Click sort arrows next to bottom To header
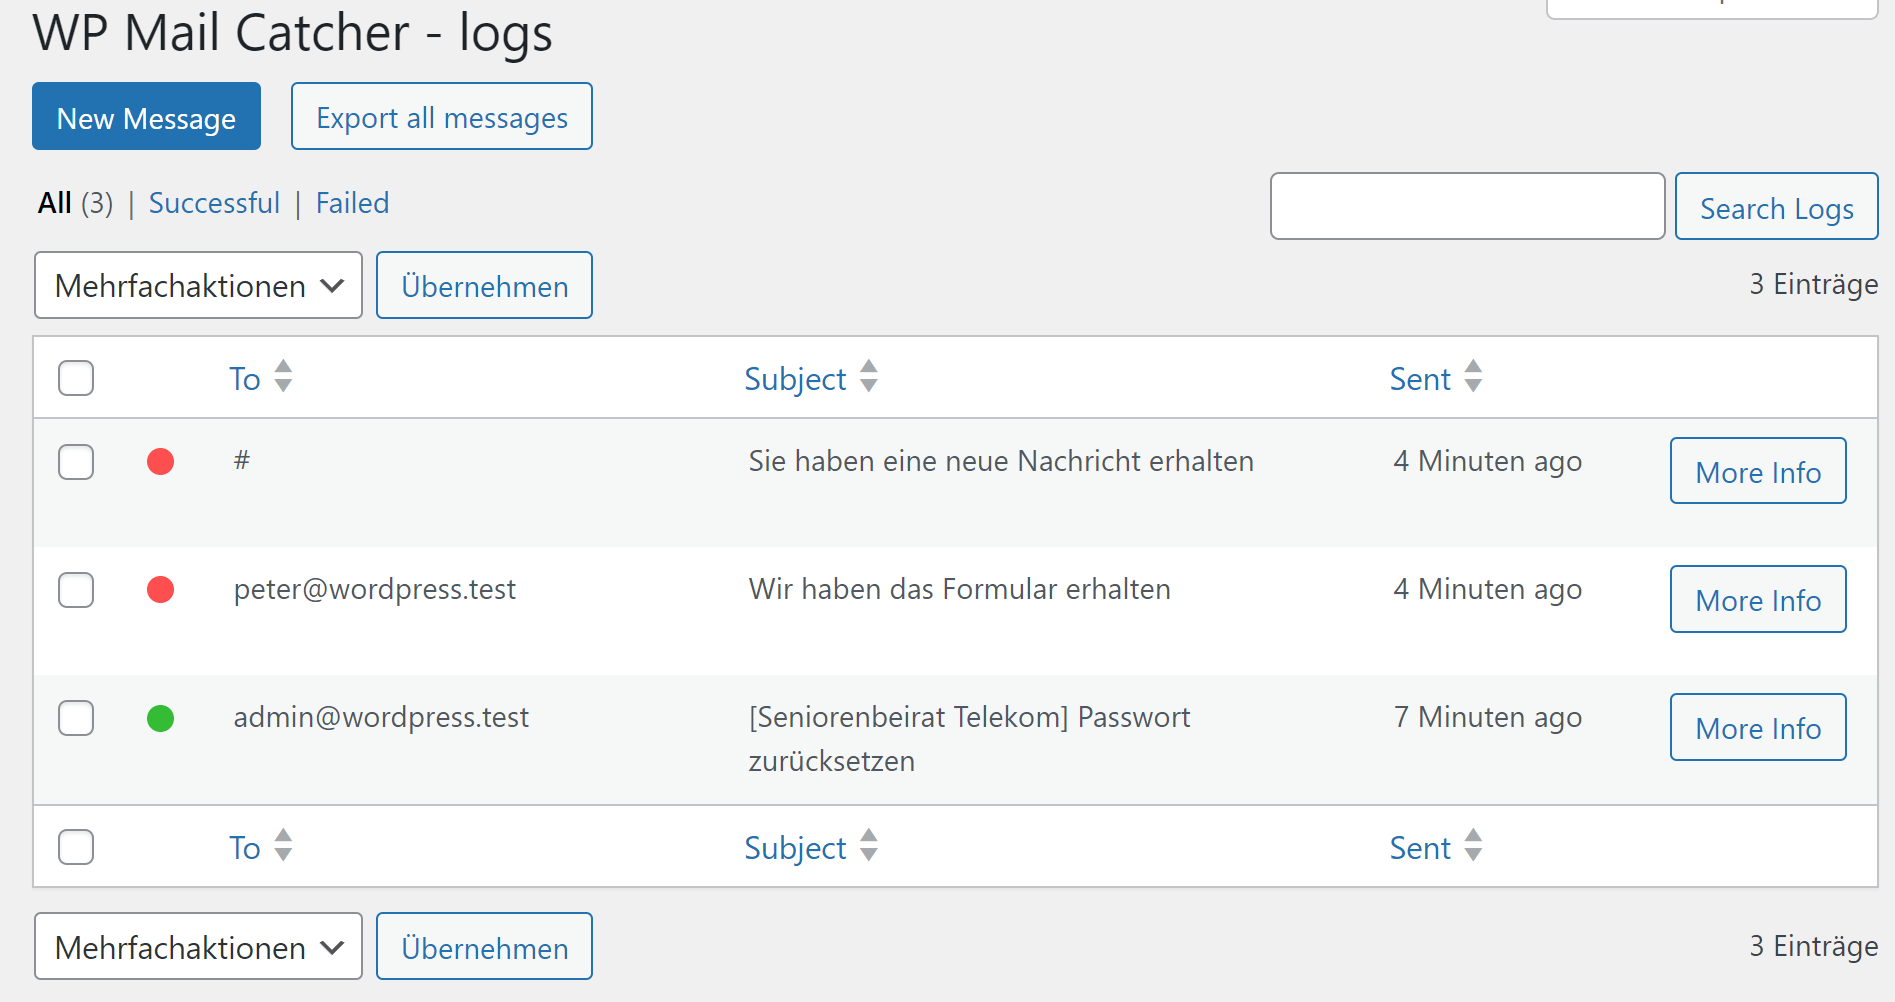Image resolution: width=1895 pixels, height=1002 pixels. click(x=283, y=845)
